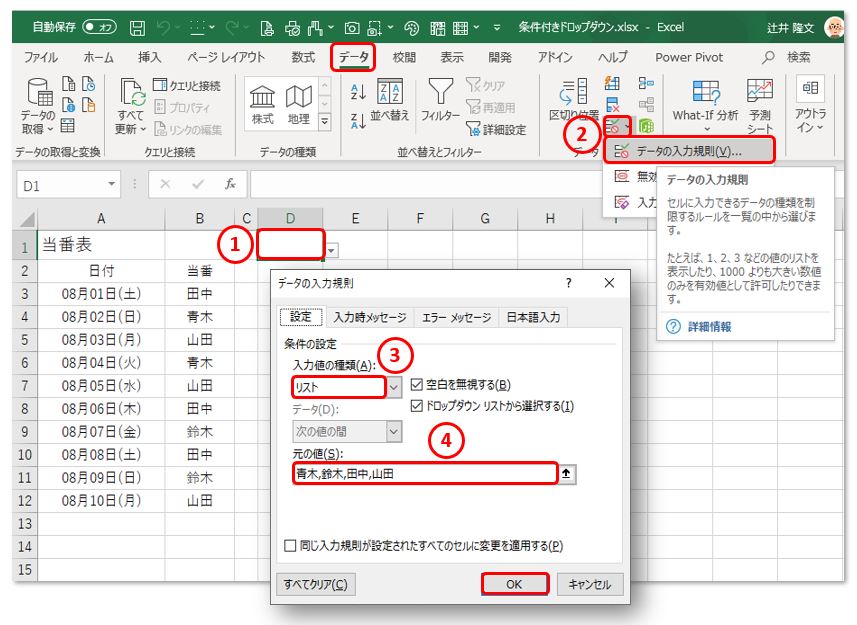Toggle the フィルター (Filter) funnel icon
The image size is (857, 625).
[441, 92]
